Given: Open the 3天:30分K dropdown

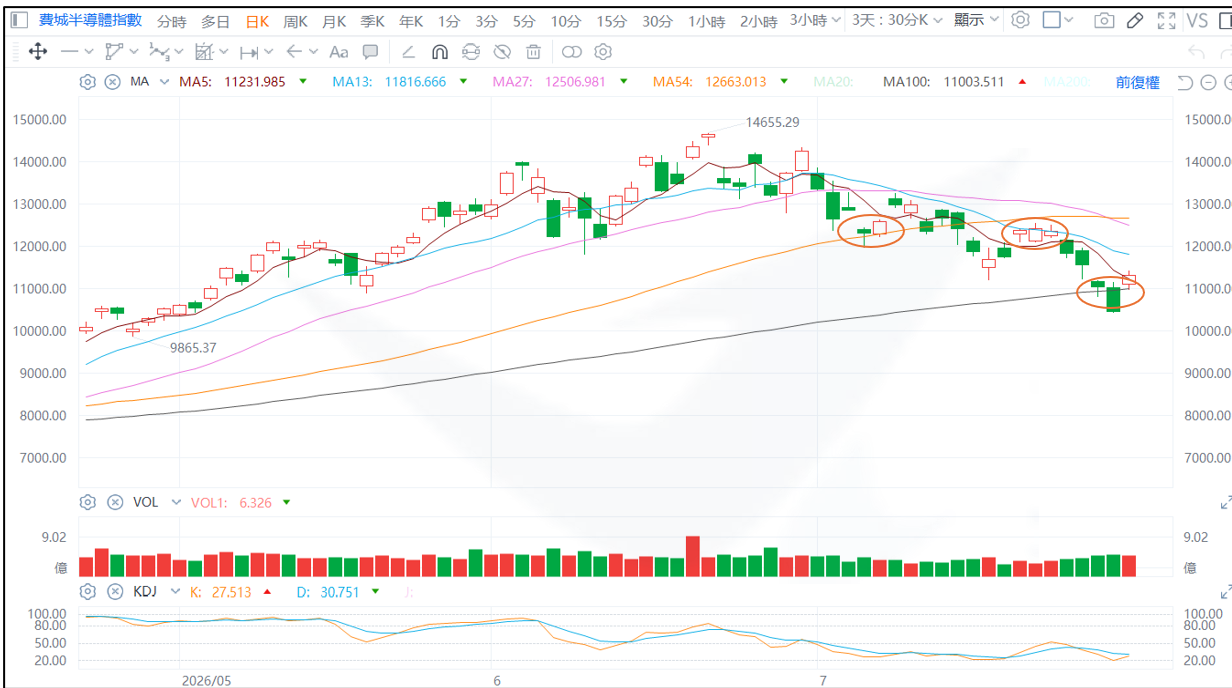Looking at the screenshot, I should (897, 20).
